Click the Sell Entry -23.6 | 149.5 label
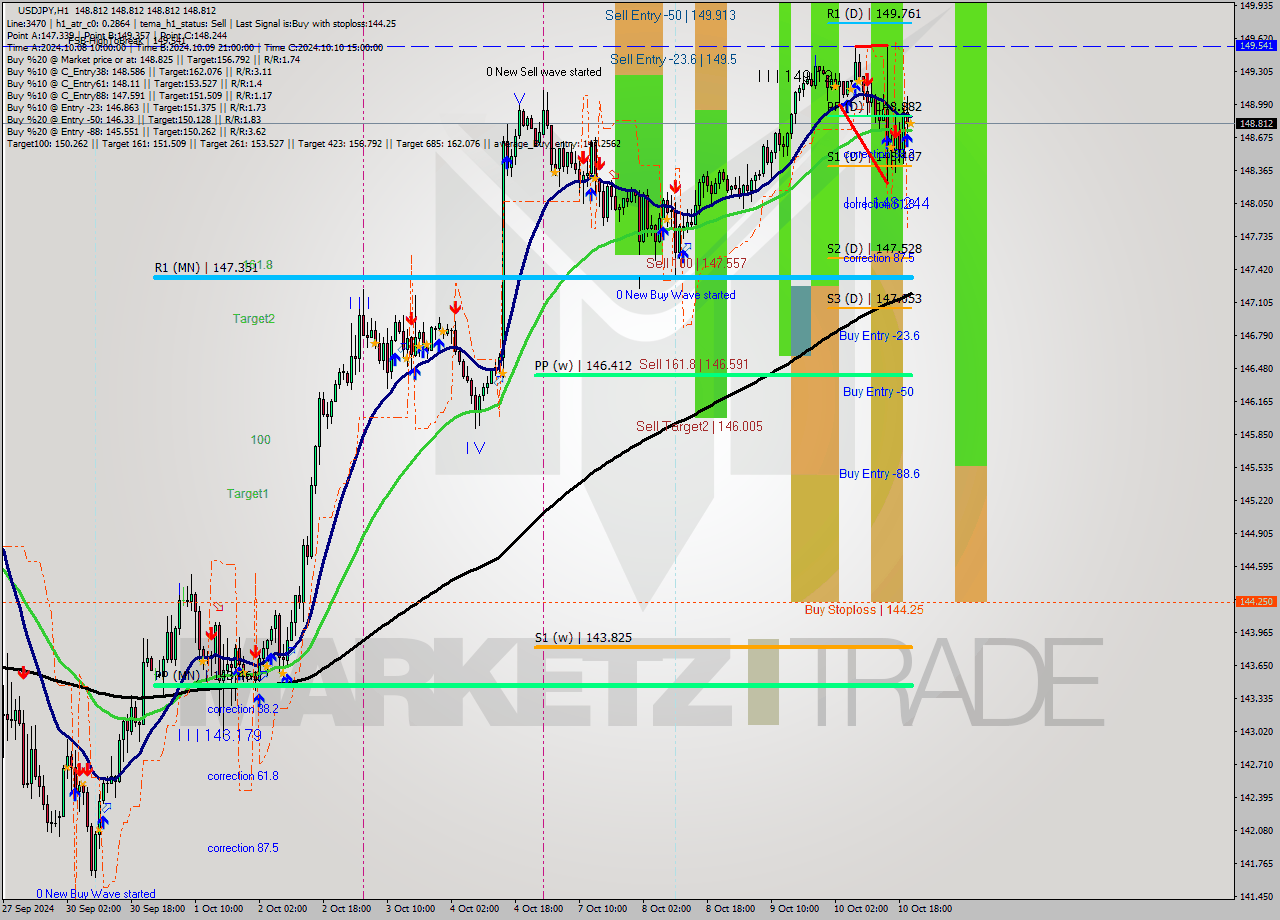The image size is (1280, 920). (x=673, y=59)
